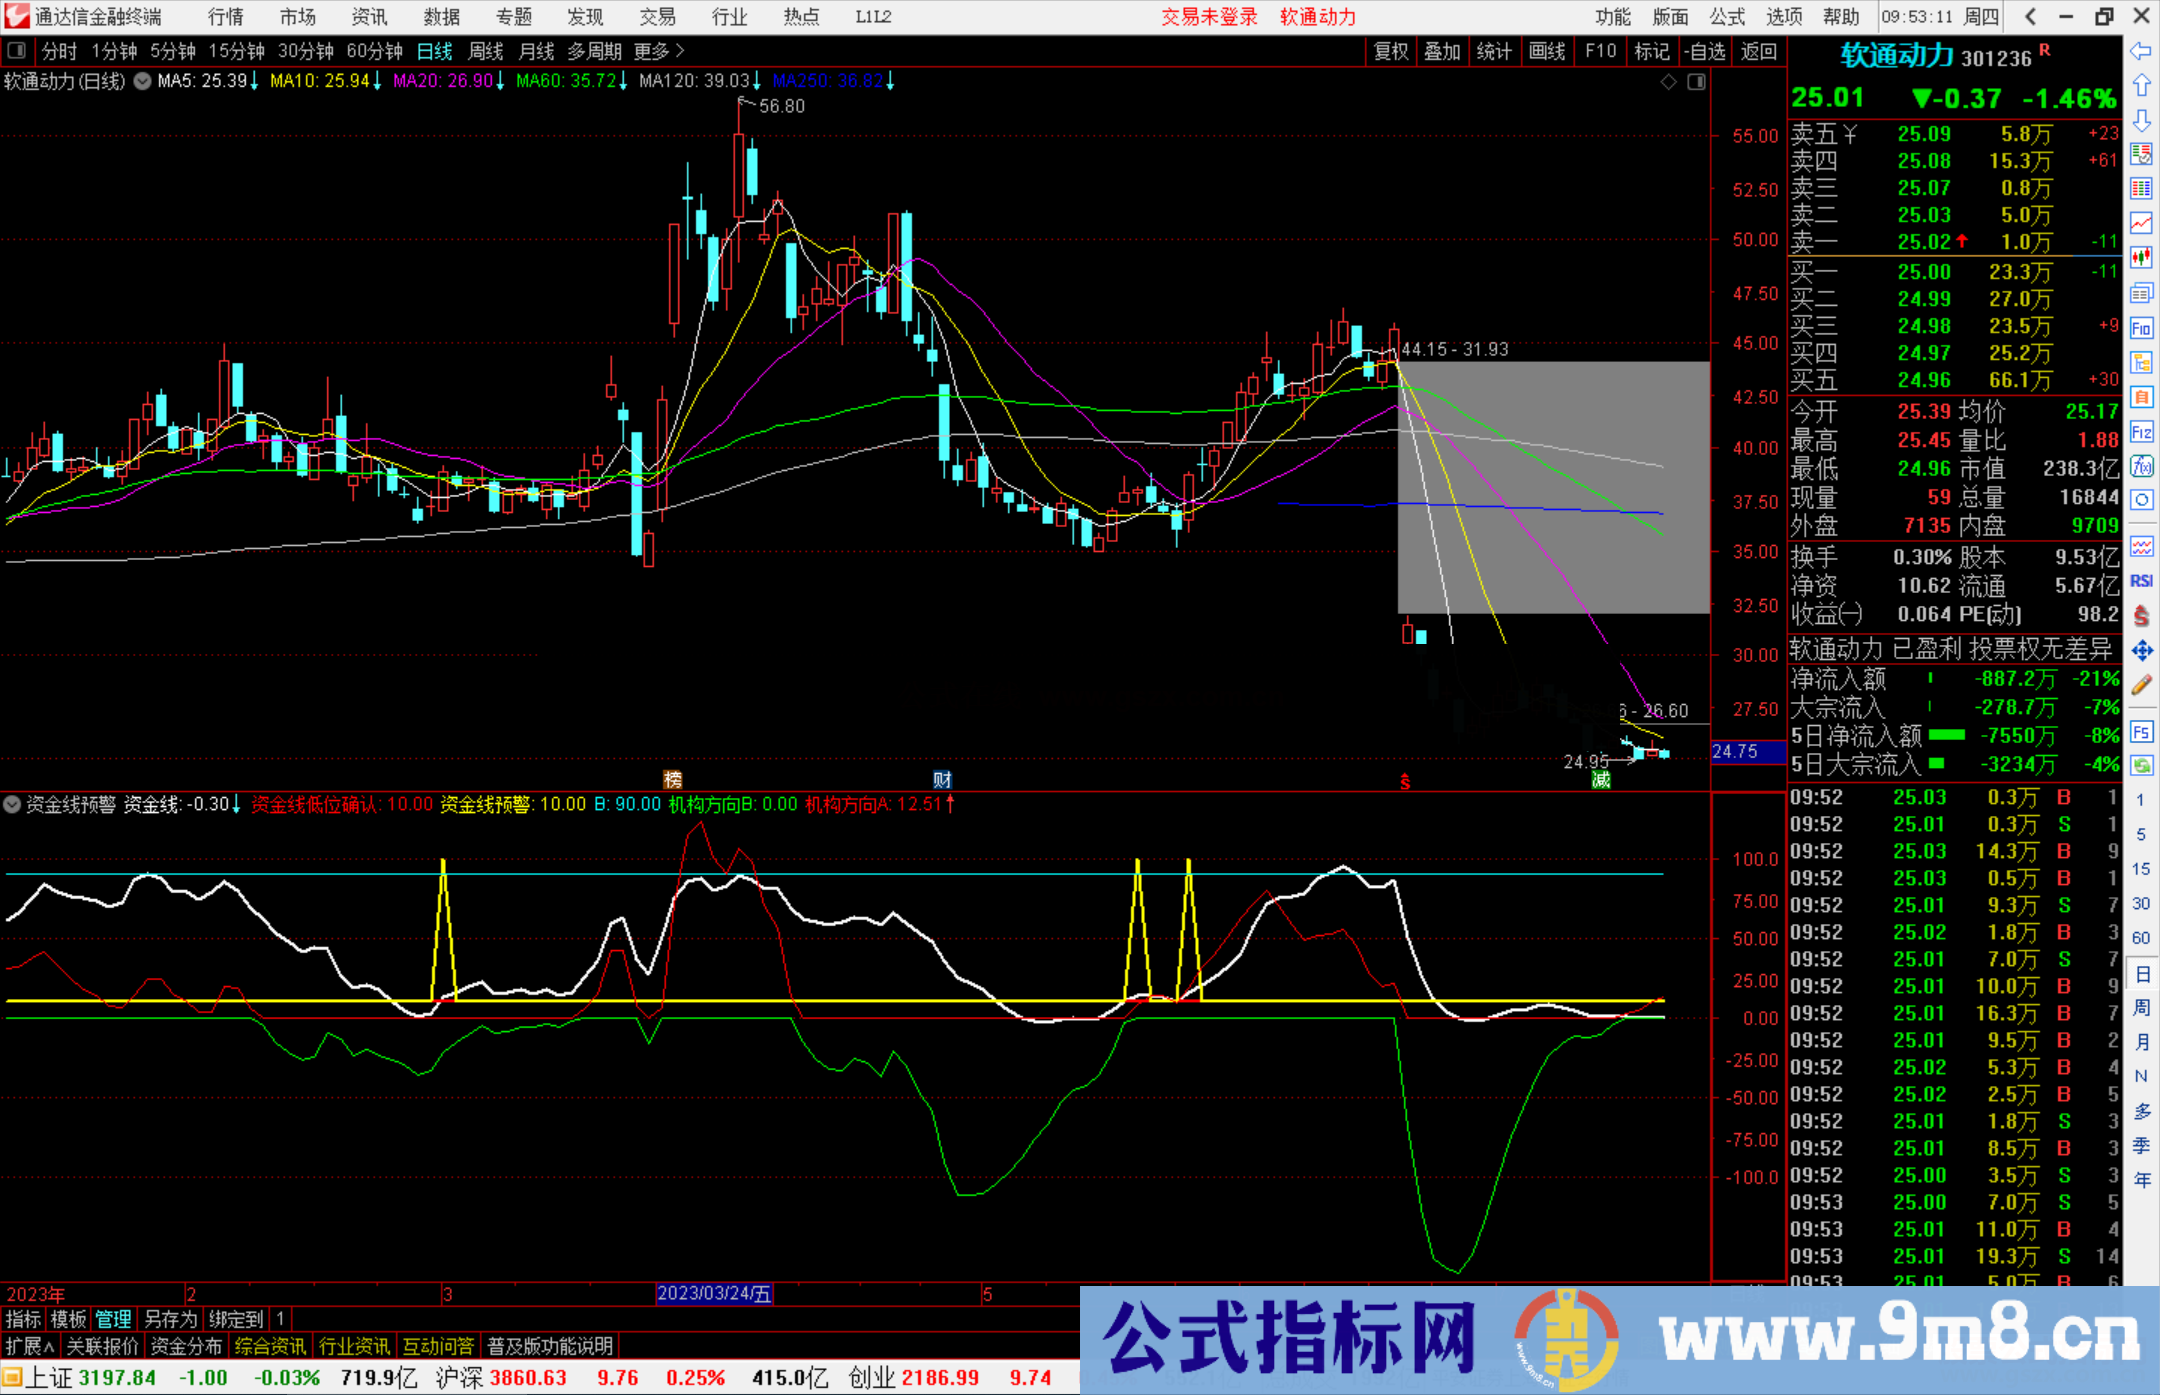Screen dimensions: 2160x1395
Task: Click the down arrow icon in right sidebar
Action: click(x=2141, y=120)
